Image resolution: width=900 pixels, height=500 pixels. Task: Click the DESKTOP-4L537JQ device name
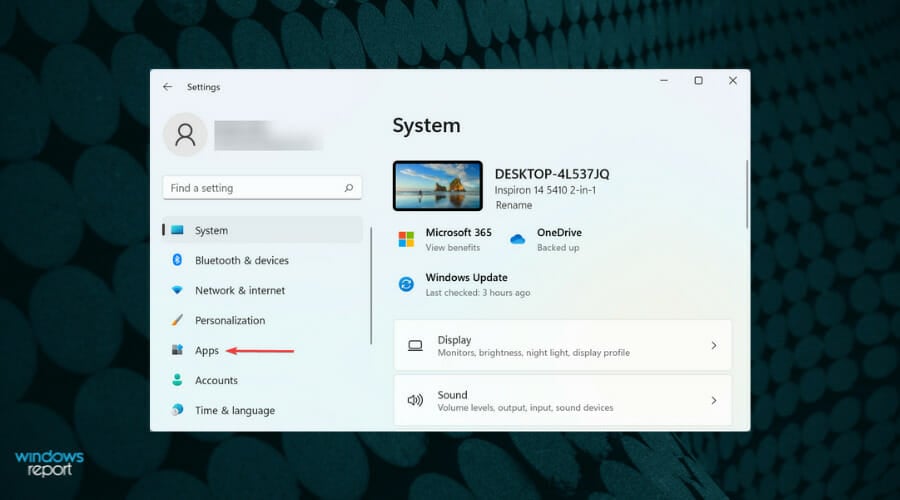[x=552, y=173]
